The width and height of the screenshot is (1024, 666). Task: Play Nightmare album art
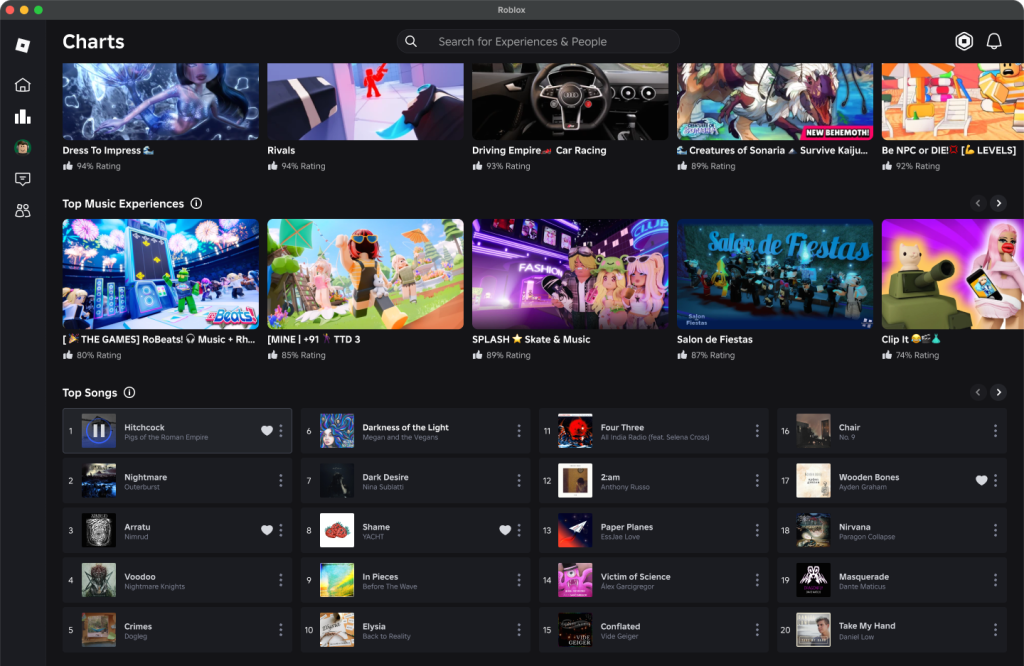pos(99,481)
